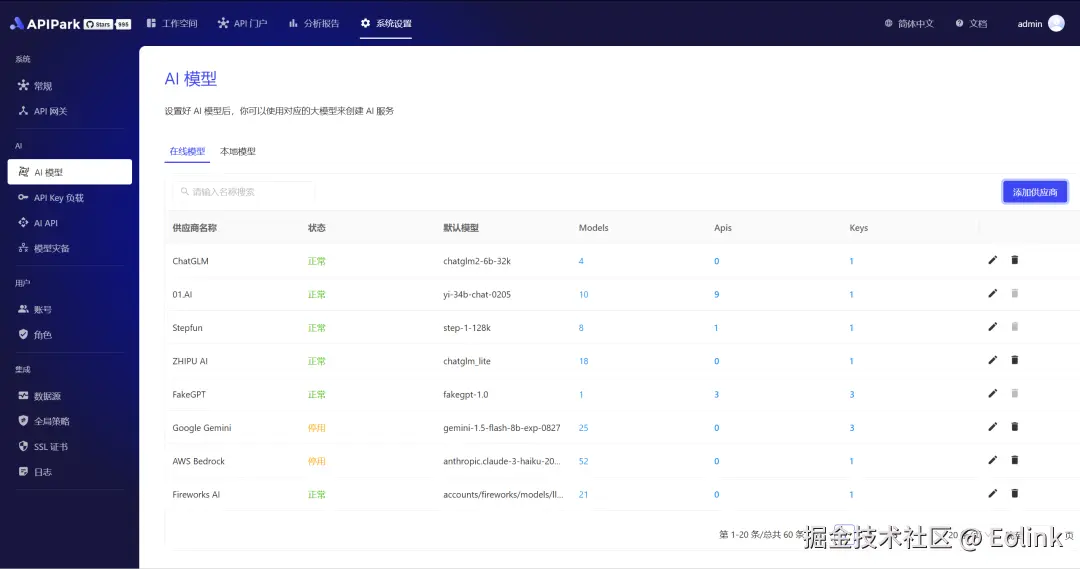Edit the FakeGPT provider row
Image resolution: width=1080 pixels, height=569 pixels.
pos(993,393)
